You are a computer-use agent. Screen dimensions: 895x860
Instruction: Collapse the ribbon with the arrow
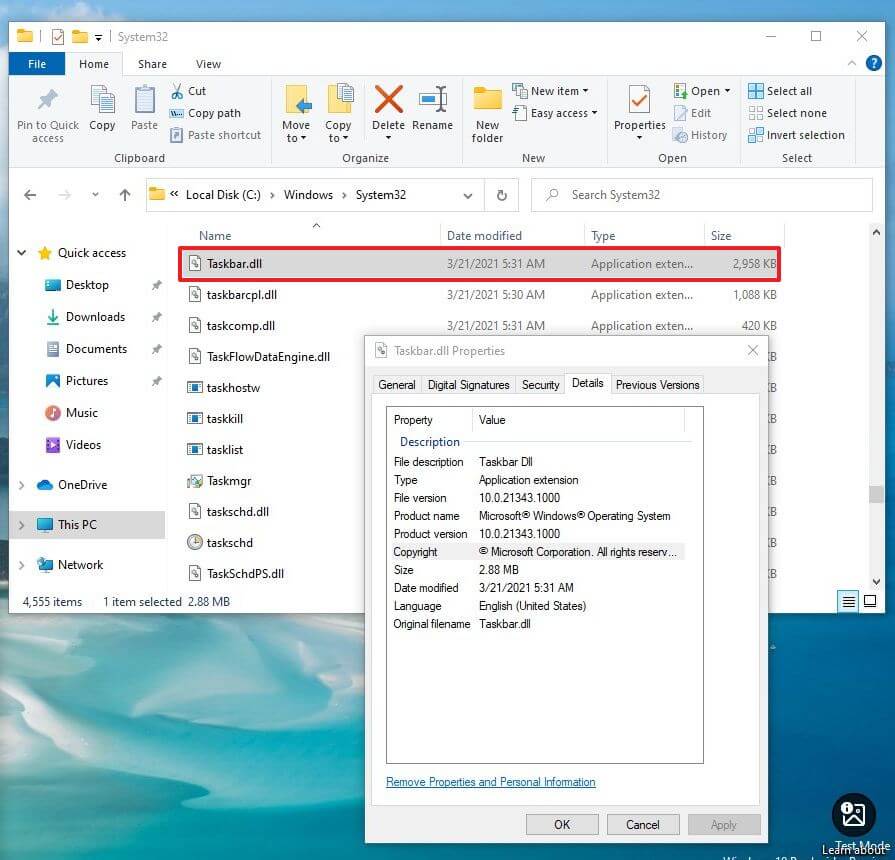click(x=852, y=63)
